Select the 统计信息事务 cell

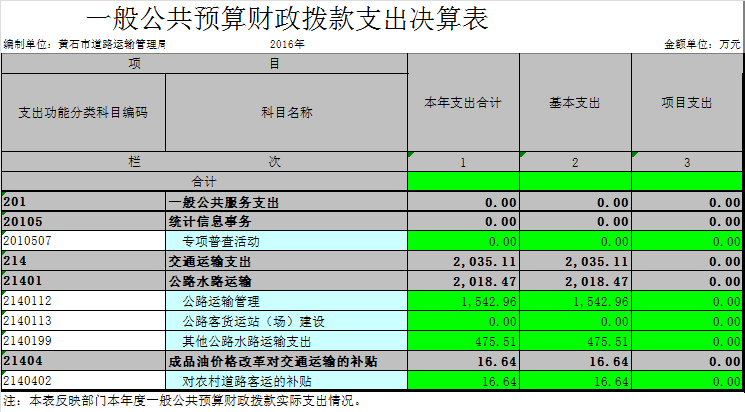point(286,221)
